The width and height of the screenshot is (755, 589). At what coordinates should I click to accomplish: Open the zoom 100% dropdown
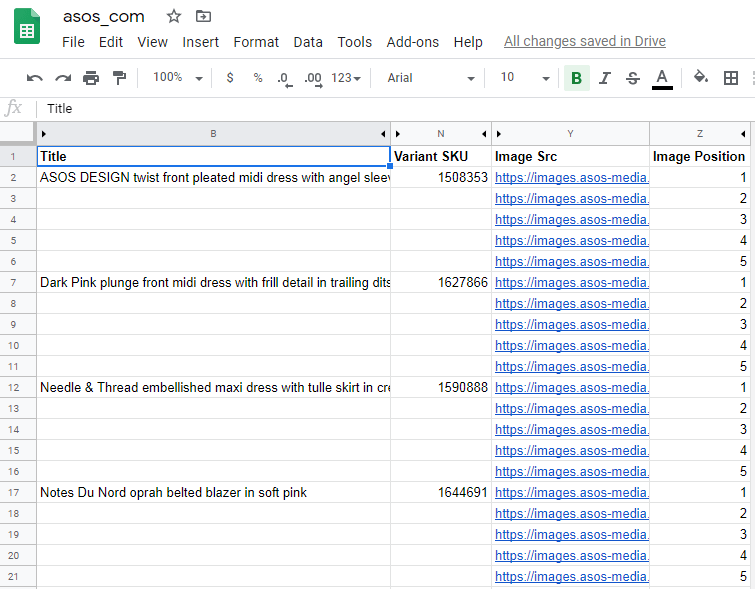[x=178, y=78]
